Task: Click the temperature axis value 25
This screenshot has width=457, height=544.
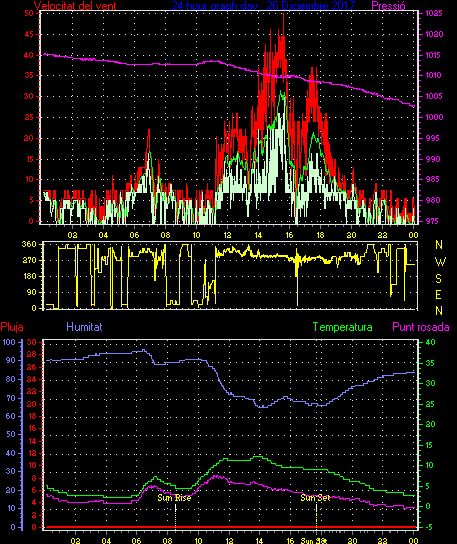Action: tap(430, 404)
